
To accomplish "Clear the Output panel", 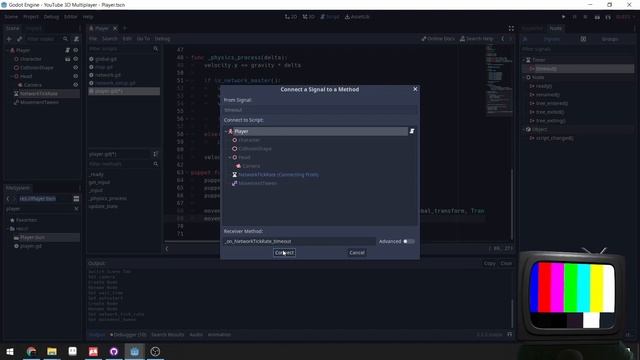I will click(506, 263).
